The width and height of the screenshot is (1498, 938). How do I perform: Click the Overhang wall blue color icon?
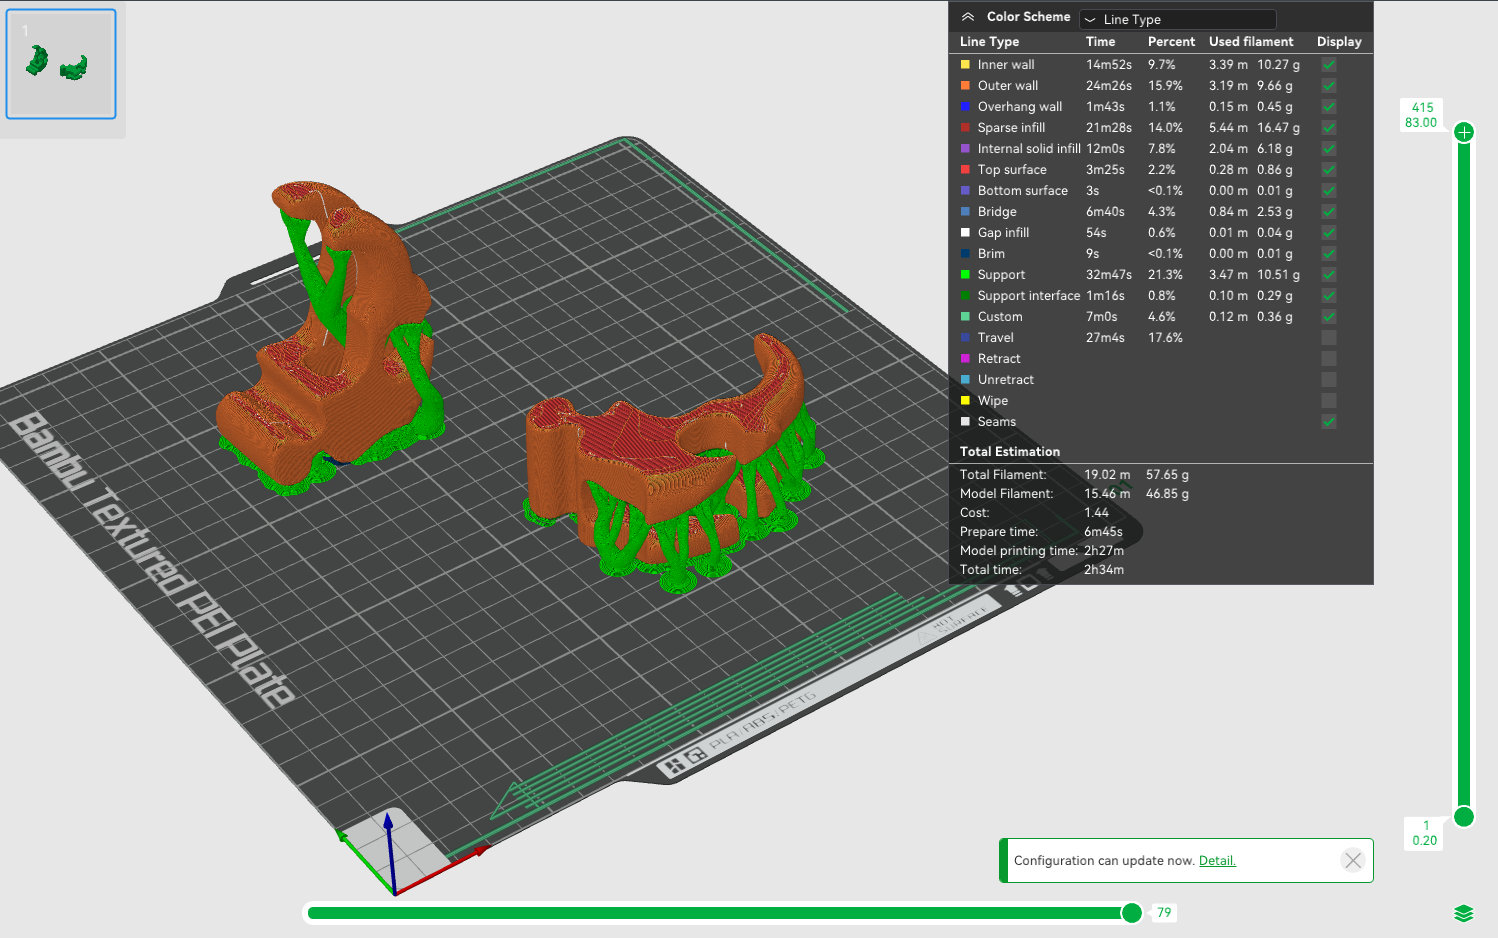(x=965, y=107)
